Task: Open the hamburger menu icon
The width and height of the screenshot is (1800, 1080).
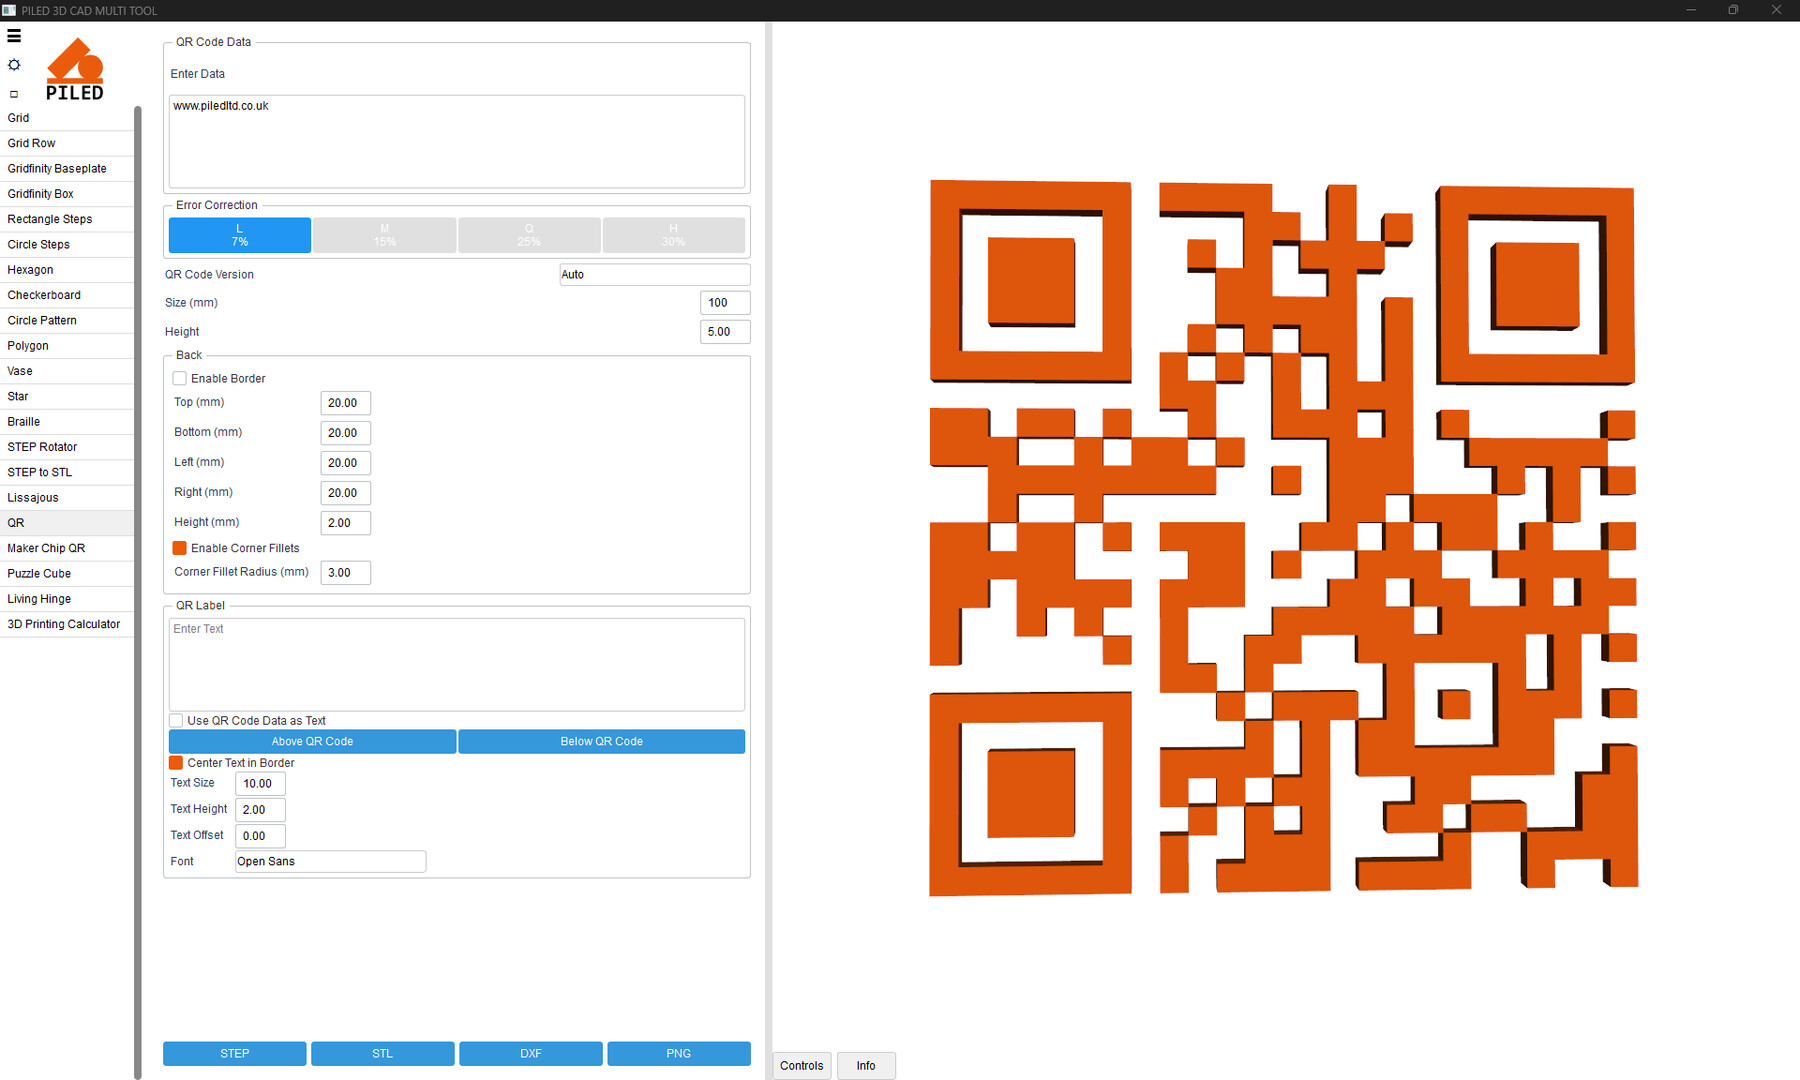Action: [x=14, y=36]
